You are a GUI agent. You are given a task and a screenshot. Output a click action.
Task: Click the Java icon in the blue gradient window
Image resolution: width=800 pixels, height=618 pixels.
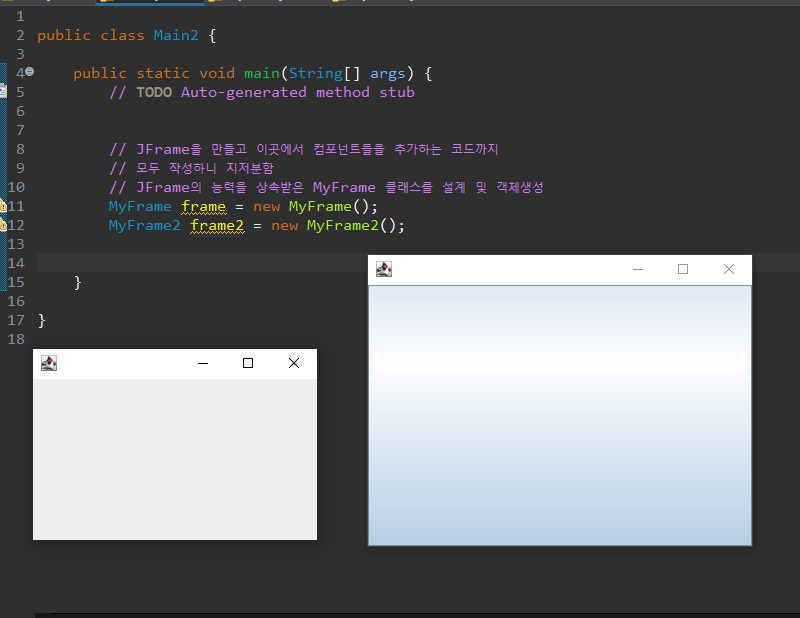384,269
